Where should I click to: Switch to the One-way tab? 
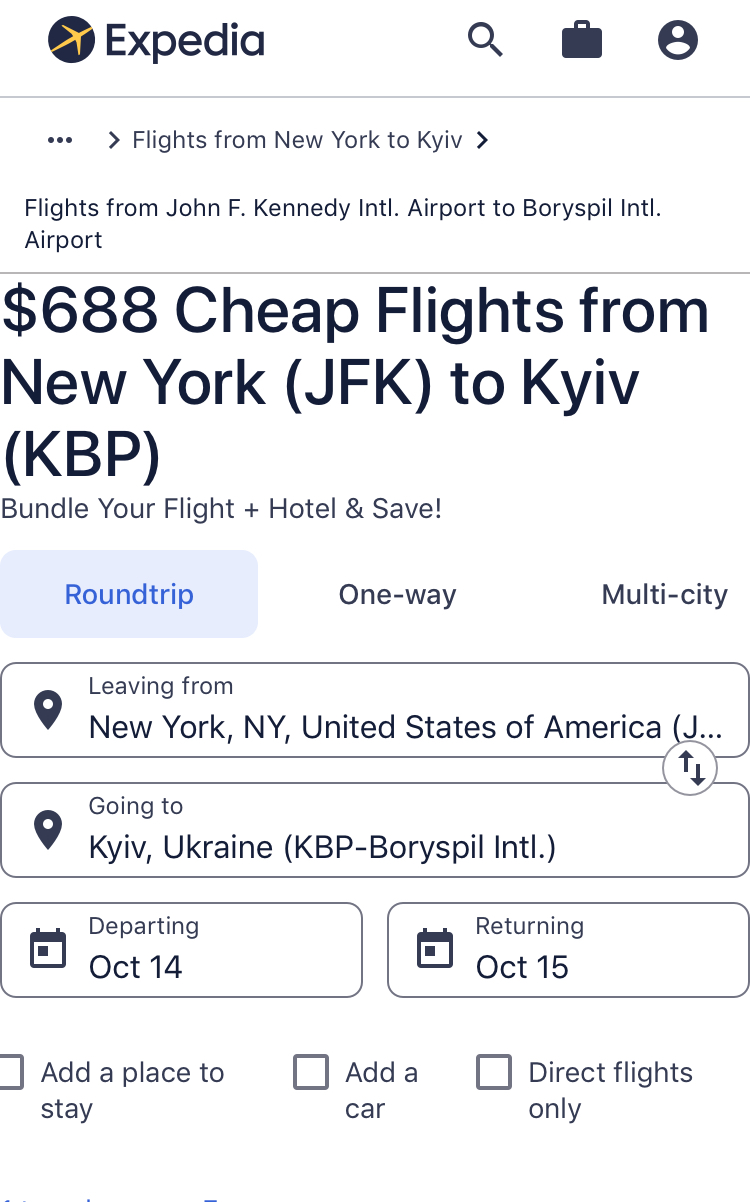point(397,594)
